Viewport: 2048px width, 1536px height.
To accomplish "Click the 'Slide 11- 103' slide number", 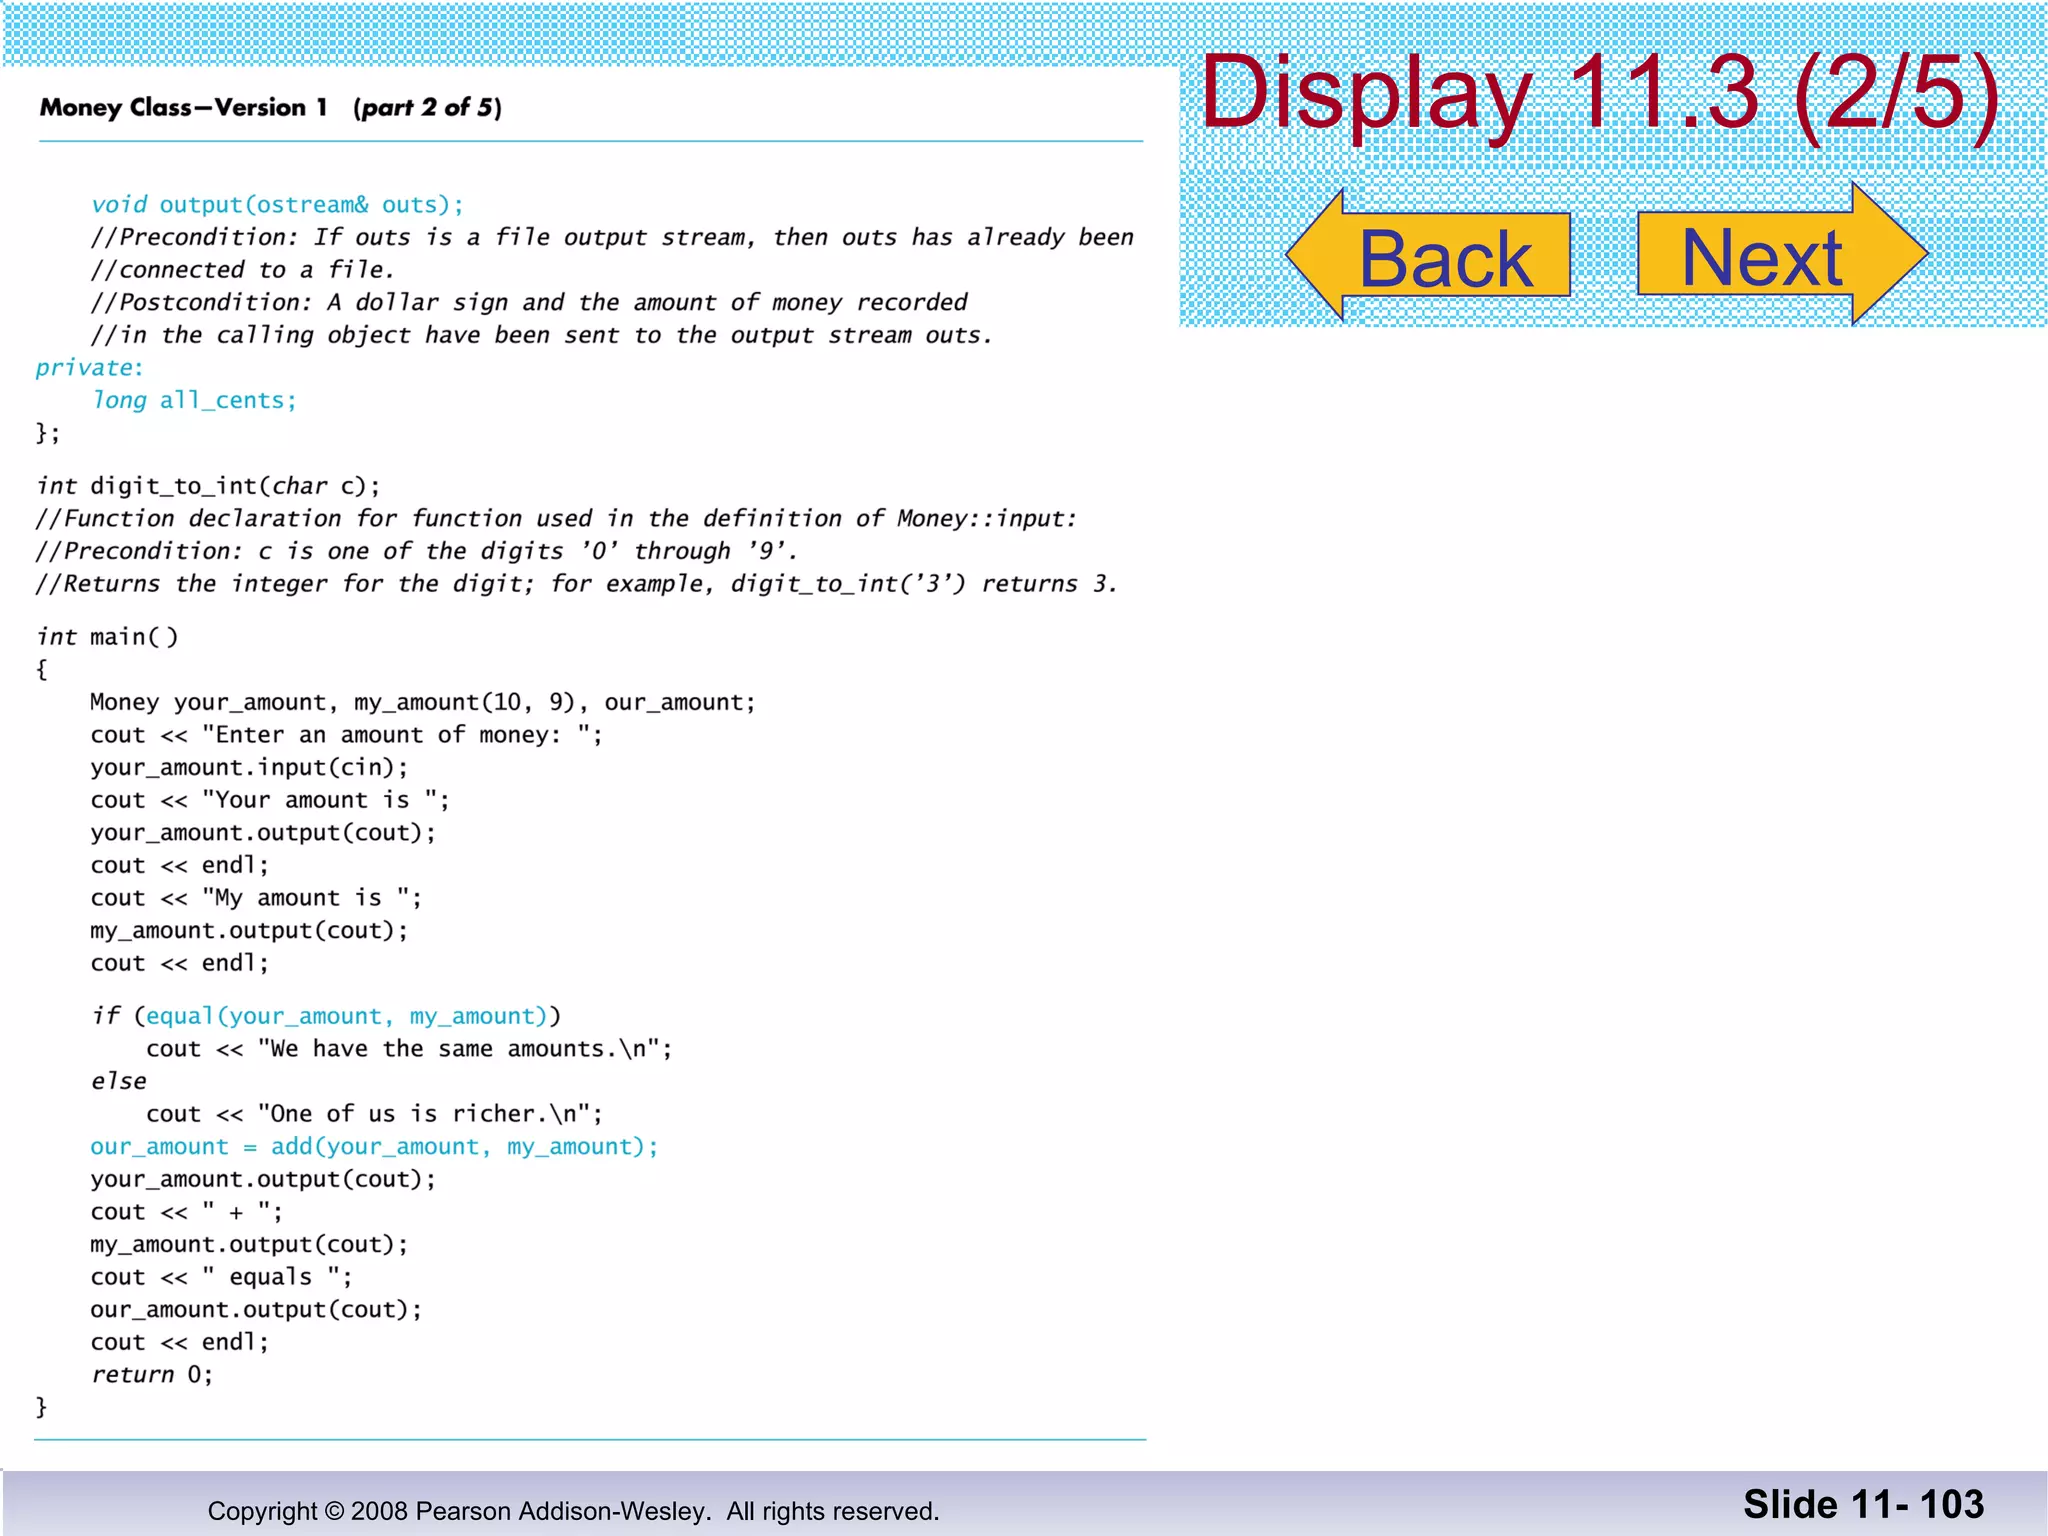I will pyautogui.click(x=1863, y=1504).
